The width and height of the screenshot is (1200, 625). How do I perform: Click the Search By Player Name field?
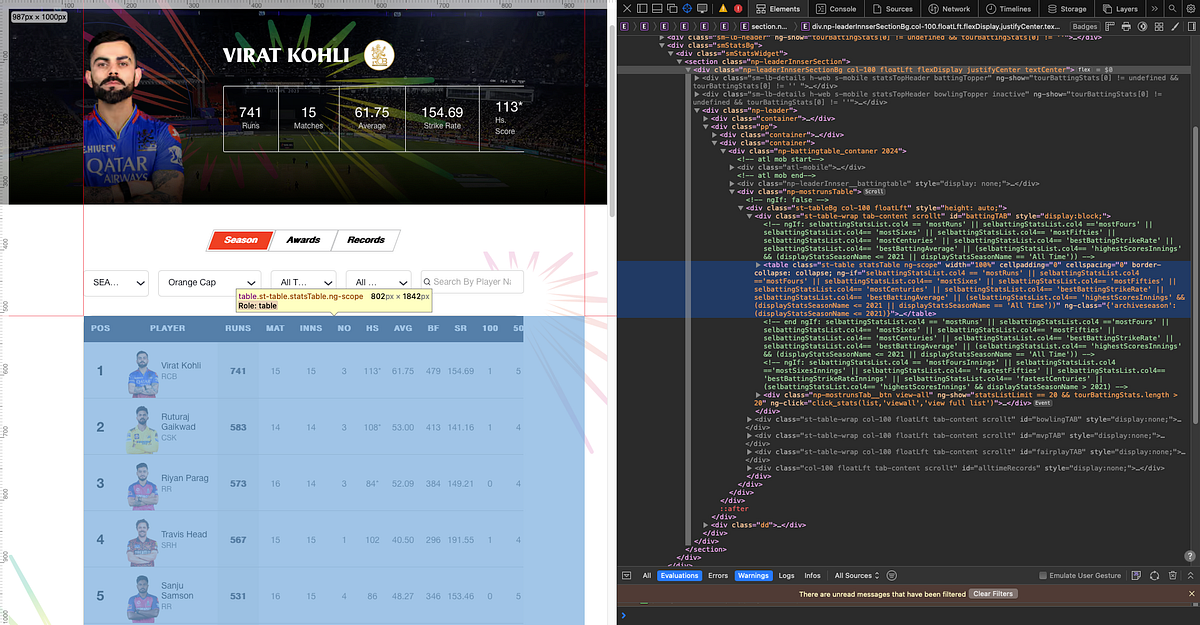[470, 282]
